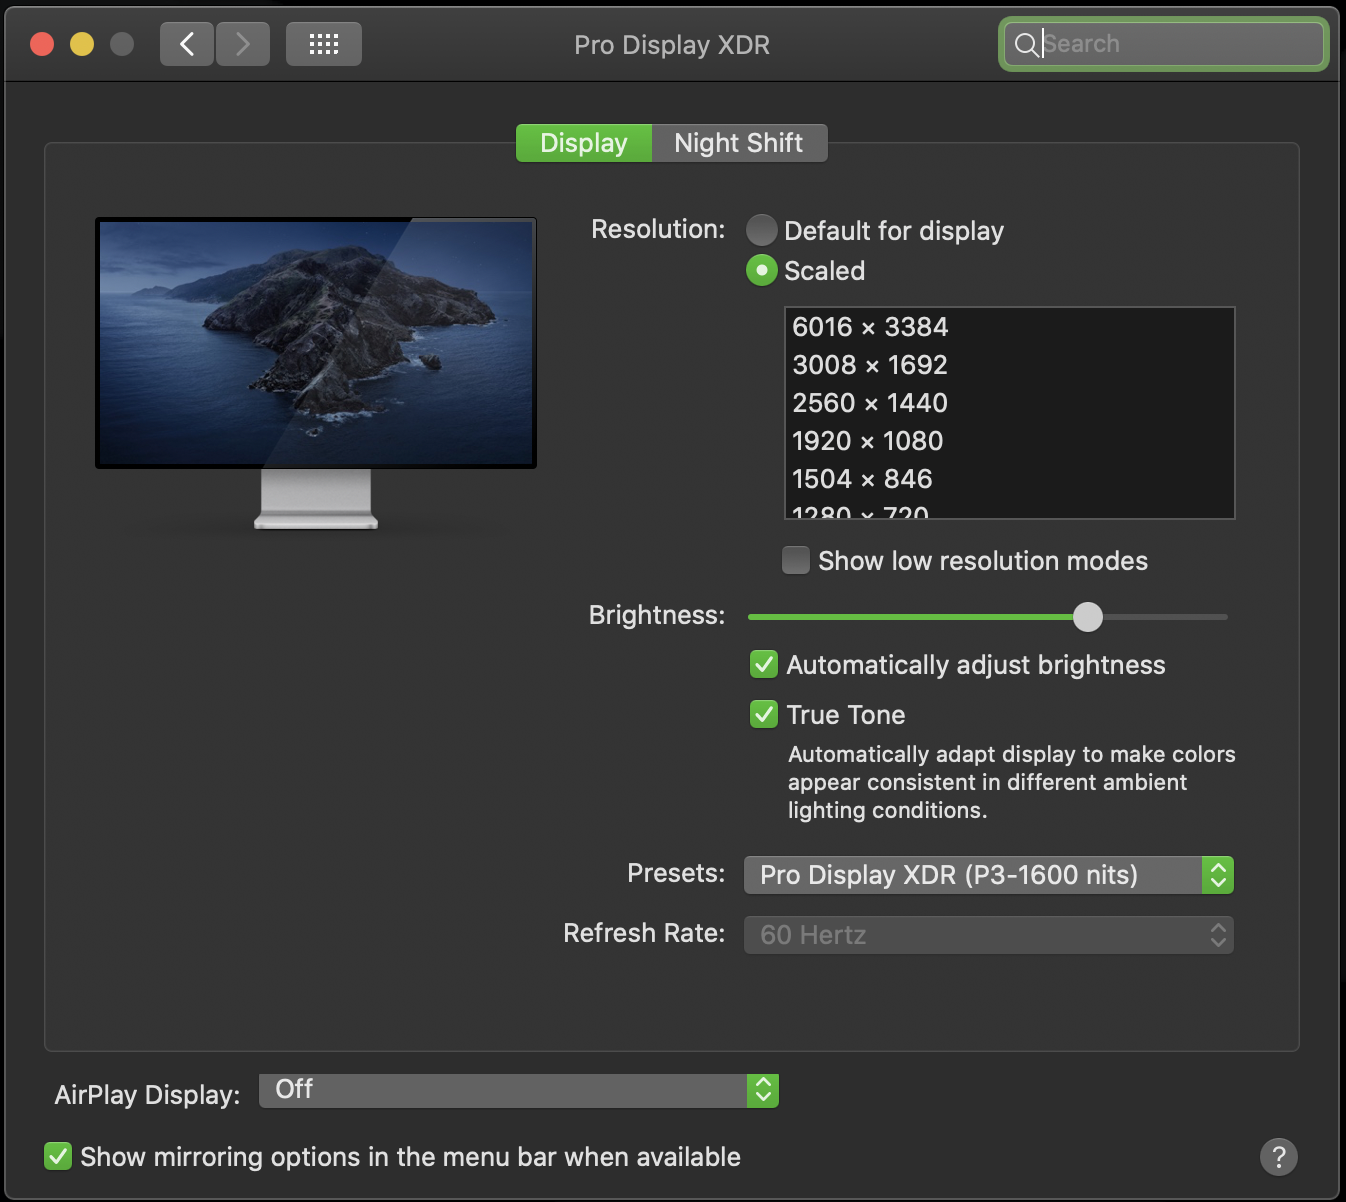Click the magnifying glass search icon
Image resolution: width=1346 pixels, height=1202 pixels.
point(1026,44)
